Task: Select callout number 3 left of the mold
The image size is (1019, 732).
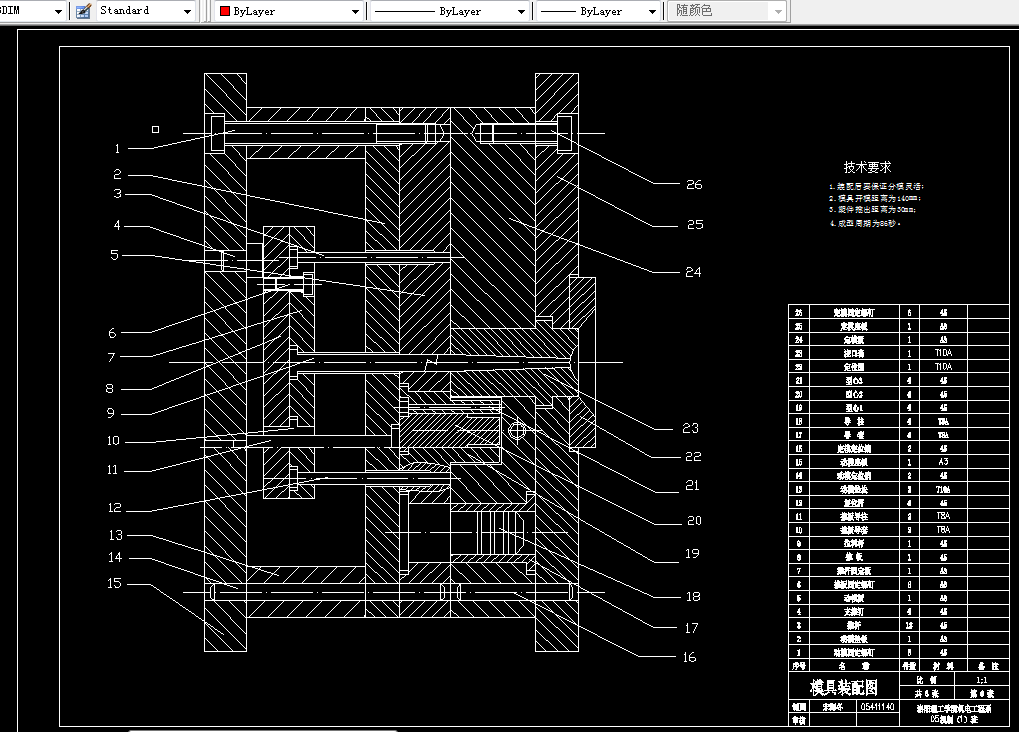Action: [x=117, y=194]
